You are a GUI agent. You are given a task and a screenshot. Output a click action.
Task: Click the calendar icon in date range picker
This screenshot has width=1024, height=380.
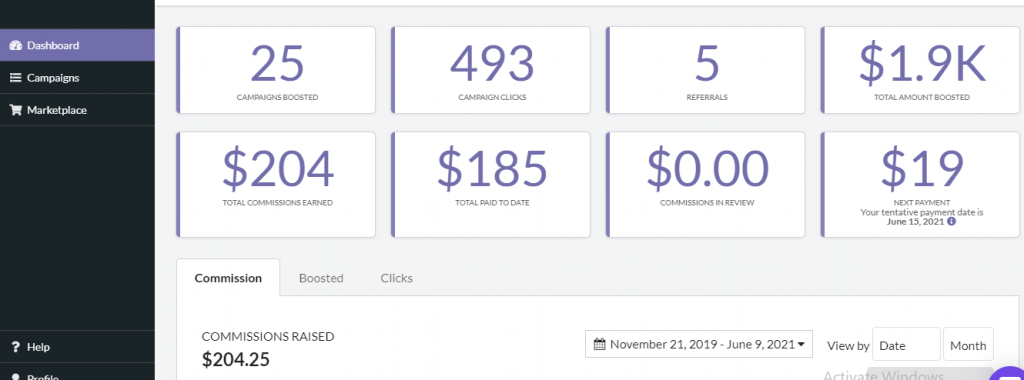coord(600,344)
